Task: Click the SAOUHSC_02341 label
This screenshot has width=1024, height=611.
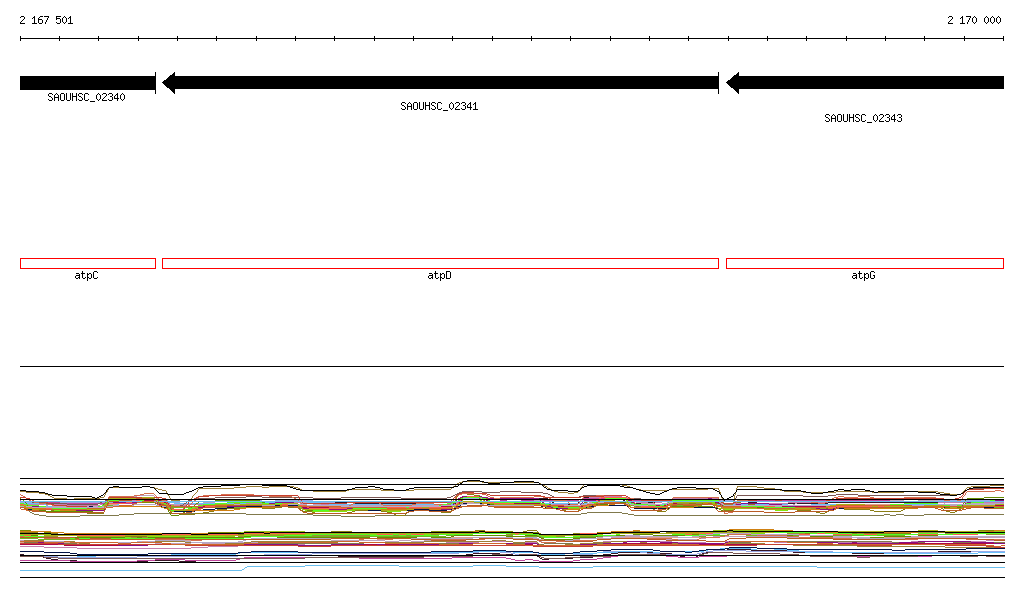Action: (439, 106)
